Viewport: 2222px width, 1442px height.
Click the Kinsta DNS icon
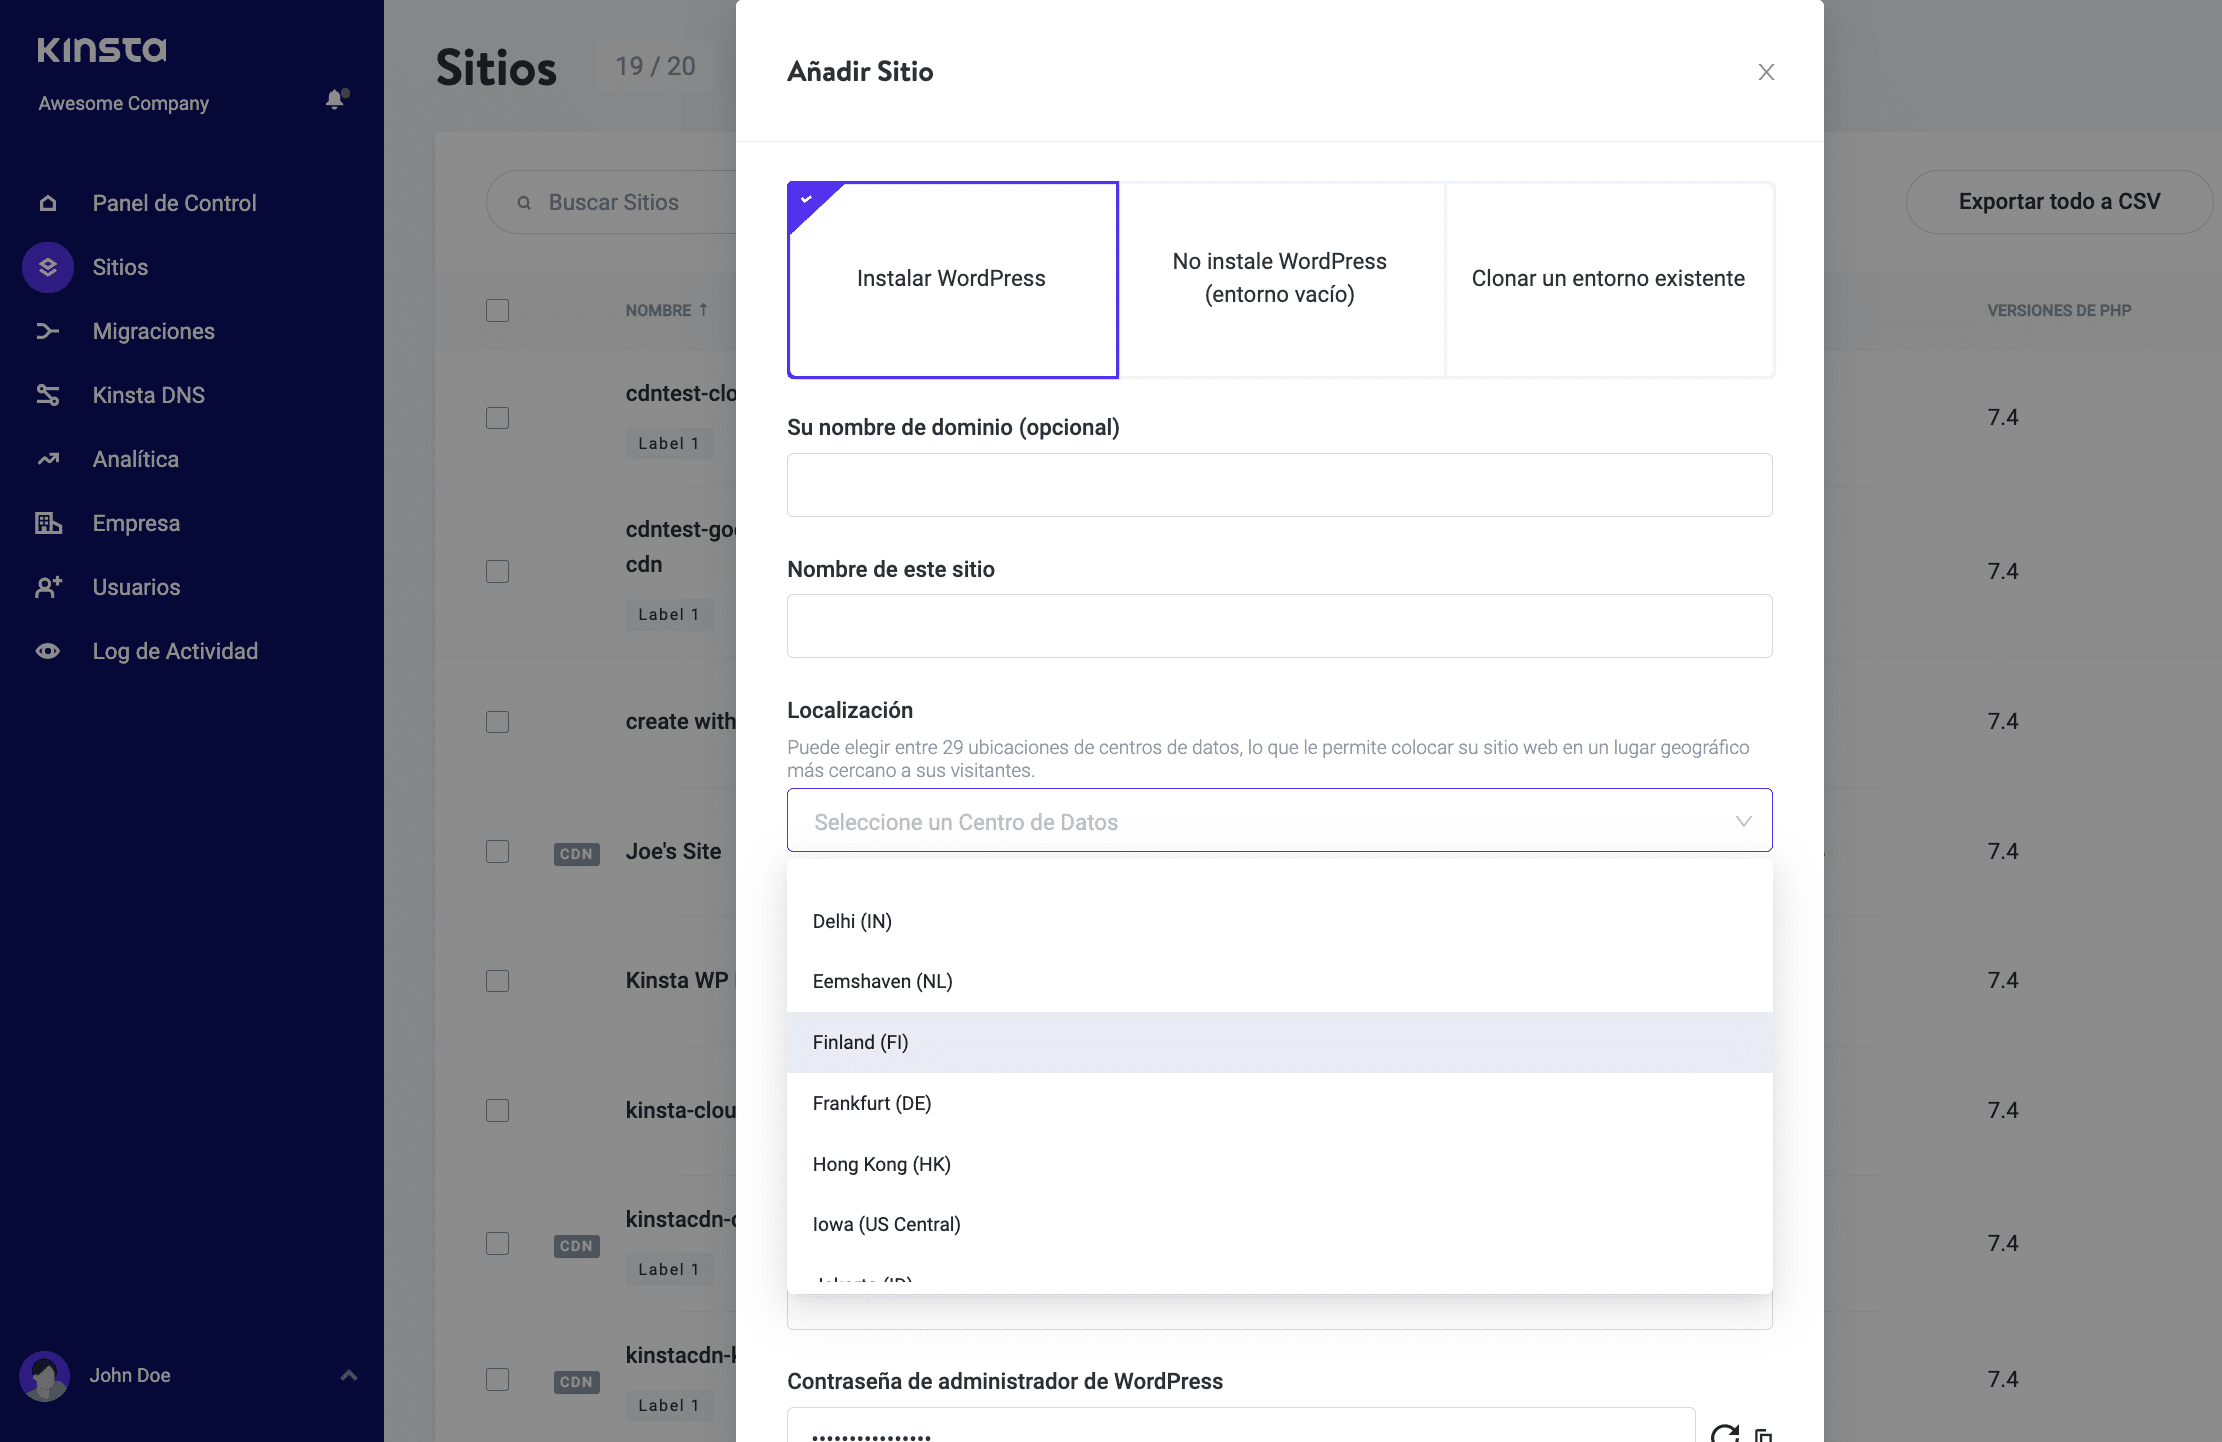(48, 395)
